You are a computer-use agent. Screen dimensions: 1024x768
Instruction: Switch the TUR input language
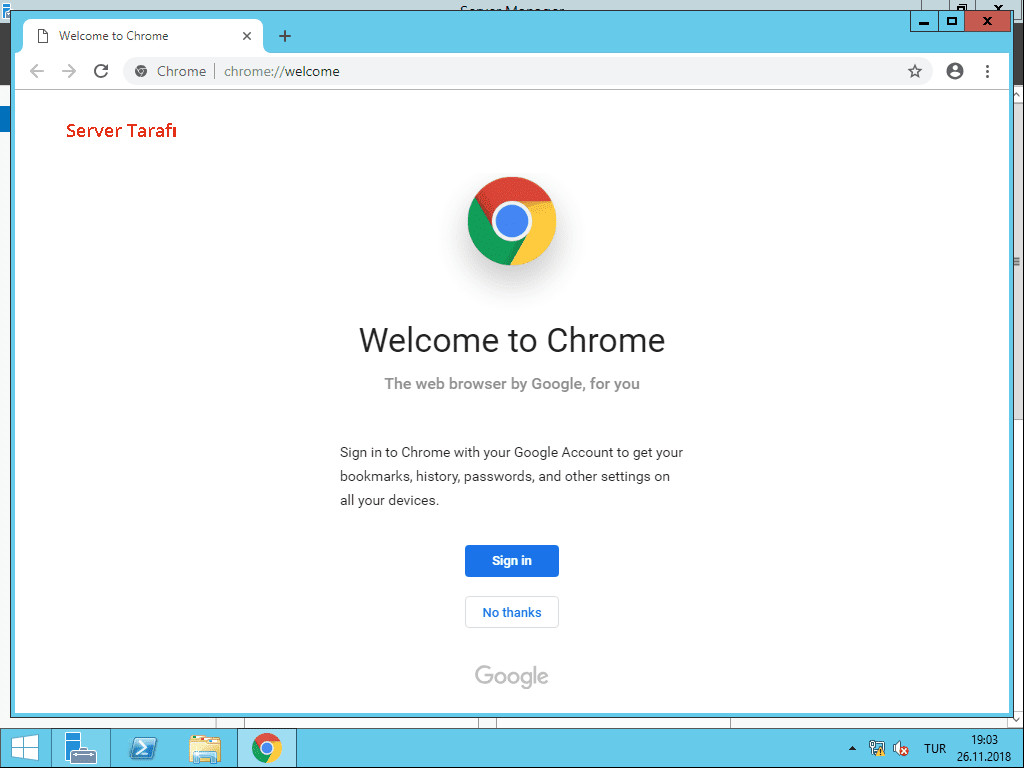click(x=935, y=748)
